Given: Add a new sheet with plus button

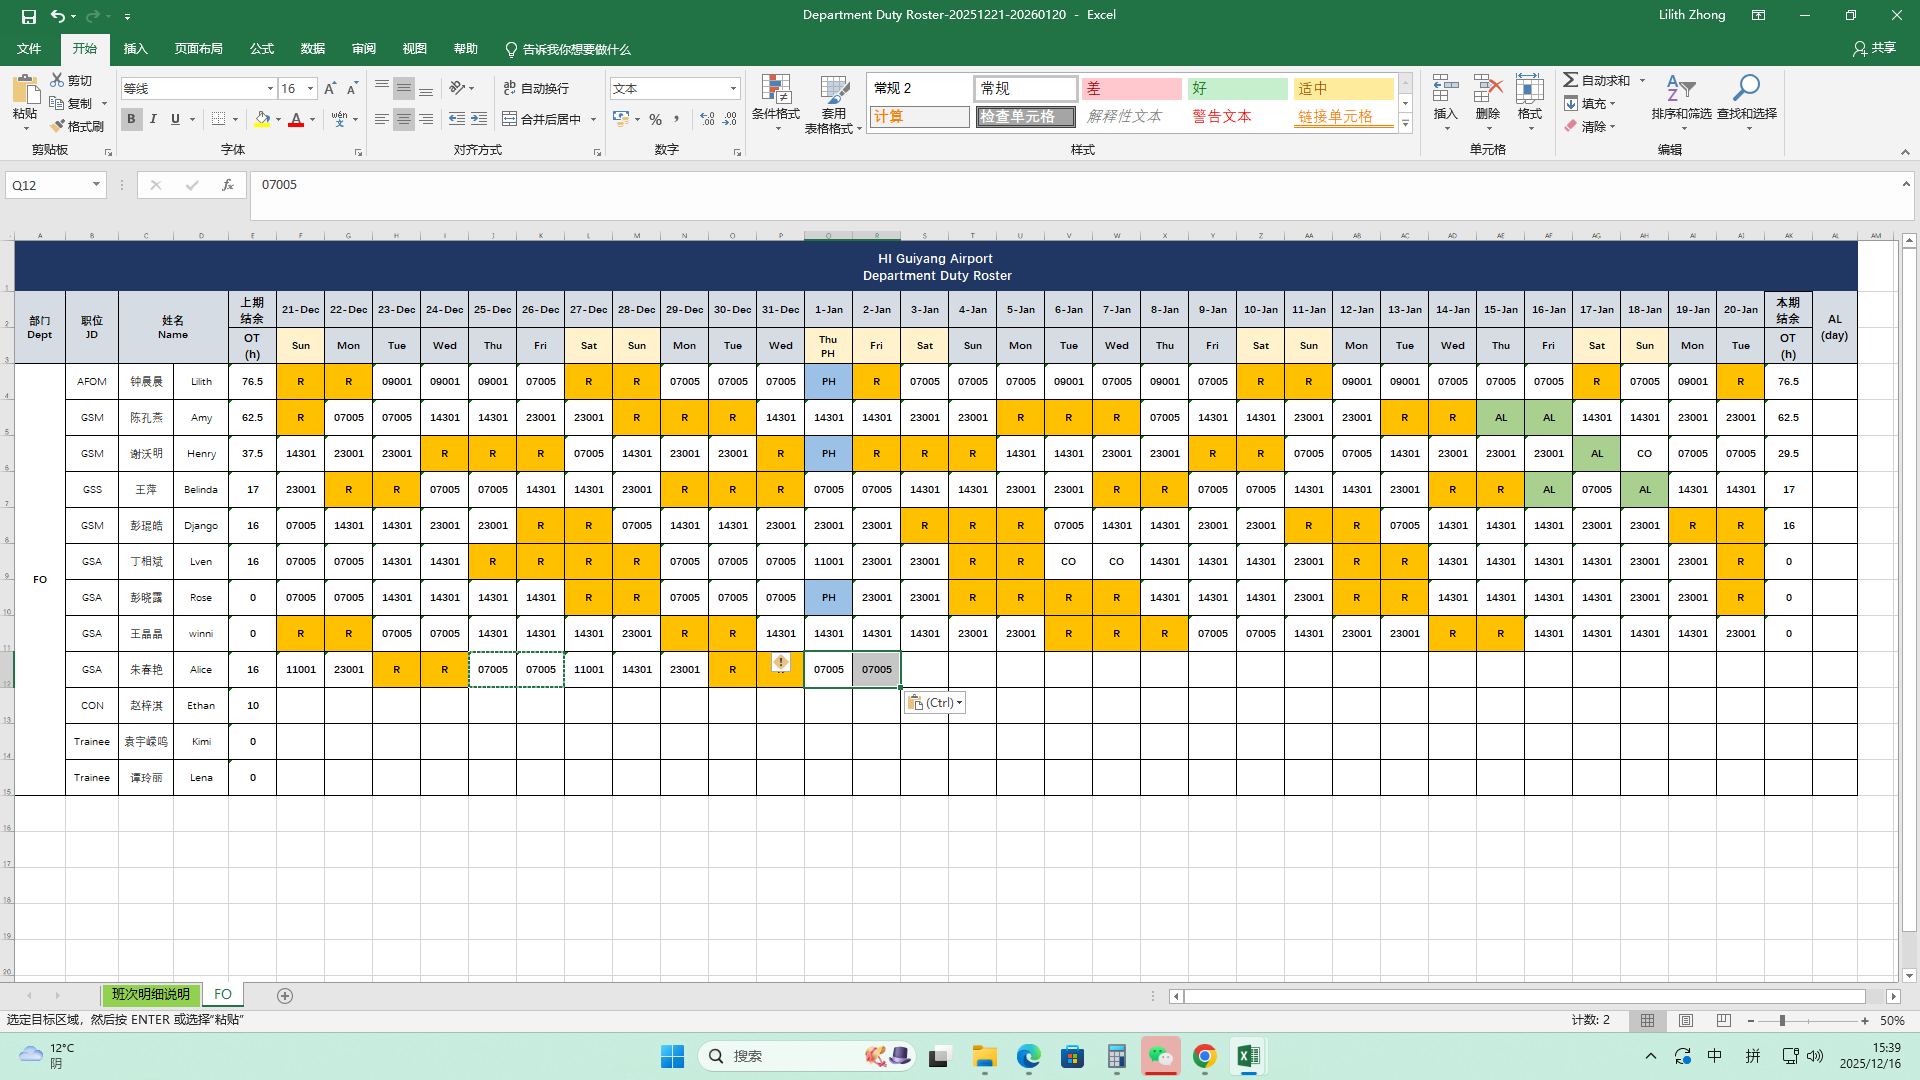Looking at the screenshot, I should point(285,996).
